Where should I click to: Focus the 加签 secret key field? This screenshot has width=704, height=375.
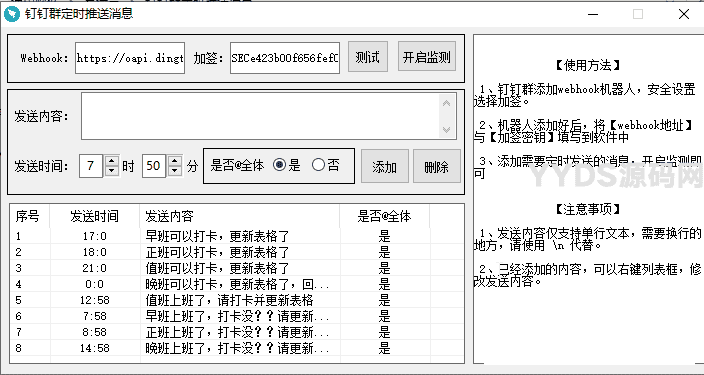285,58
